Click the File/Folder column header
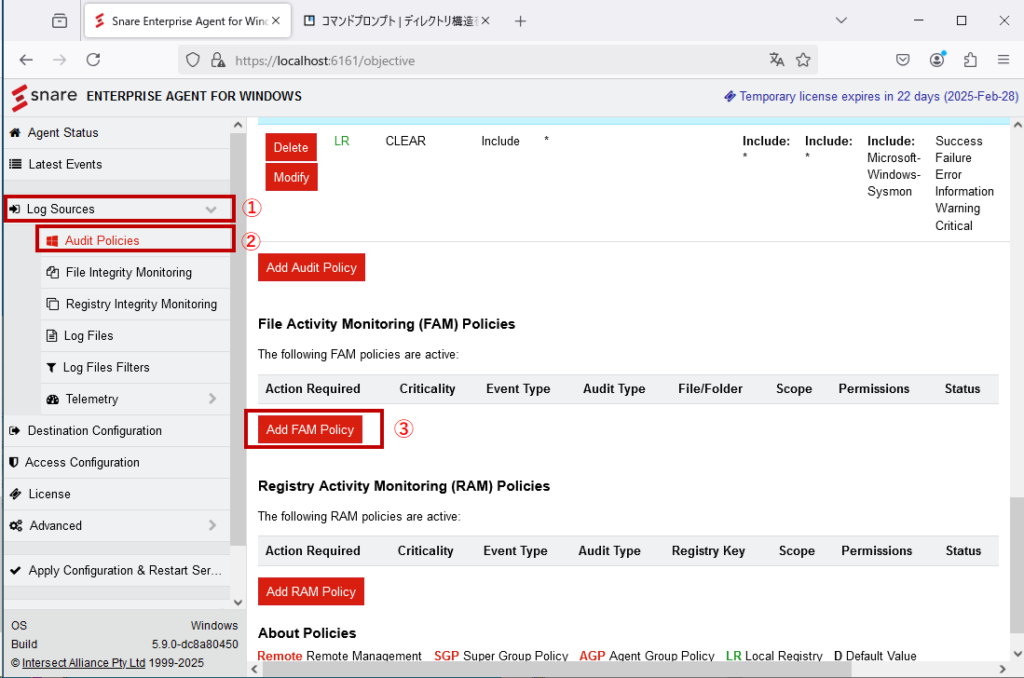This screenshot has width=1024, height=678. tap(710, 389)
